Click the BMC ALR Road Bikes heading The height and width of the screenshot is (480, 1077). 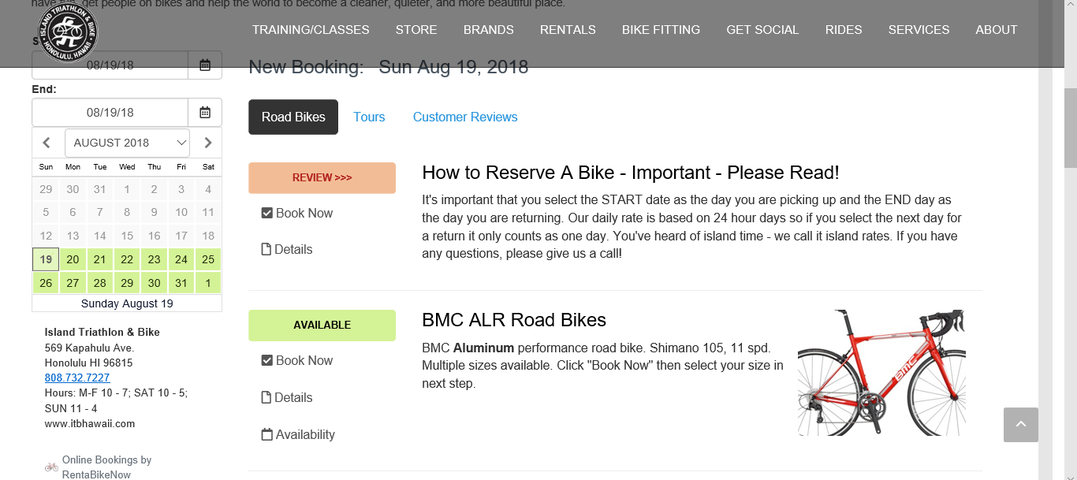click(x=514, y=320)
